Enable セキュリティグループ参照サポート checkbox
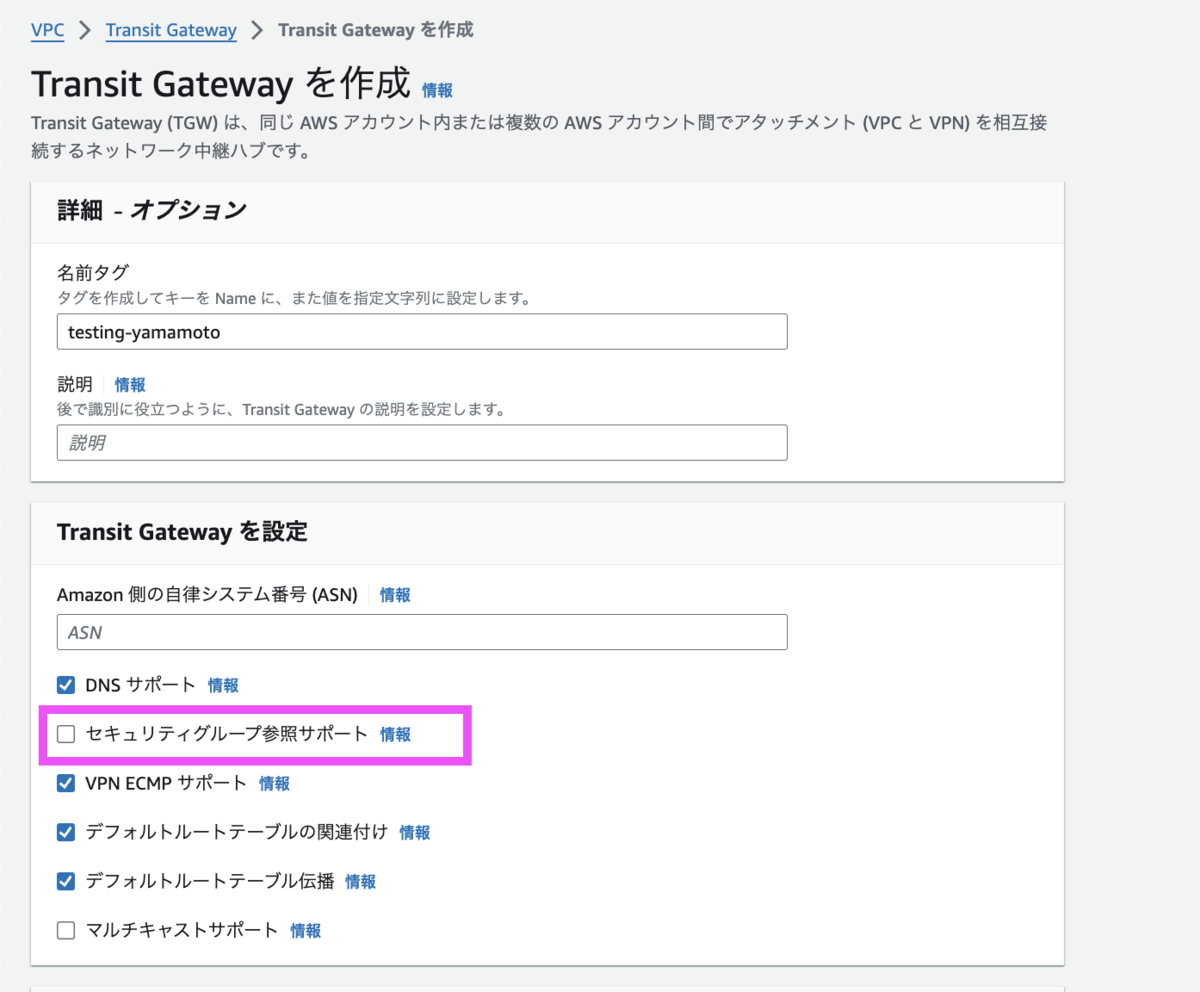This screenshot has width=1200, height=992. tap(66, 734)
